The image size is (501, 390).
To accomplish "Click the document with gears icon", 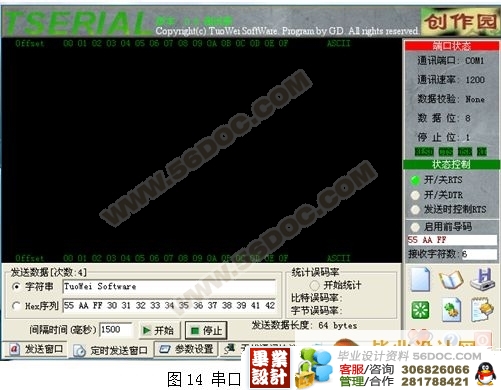I will 452,310.
